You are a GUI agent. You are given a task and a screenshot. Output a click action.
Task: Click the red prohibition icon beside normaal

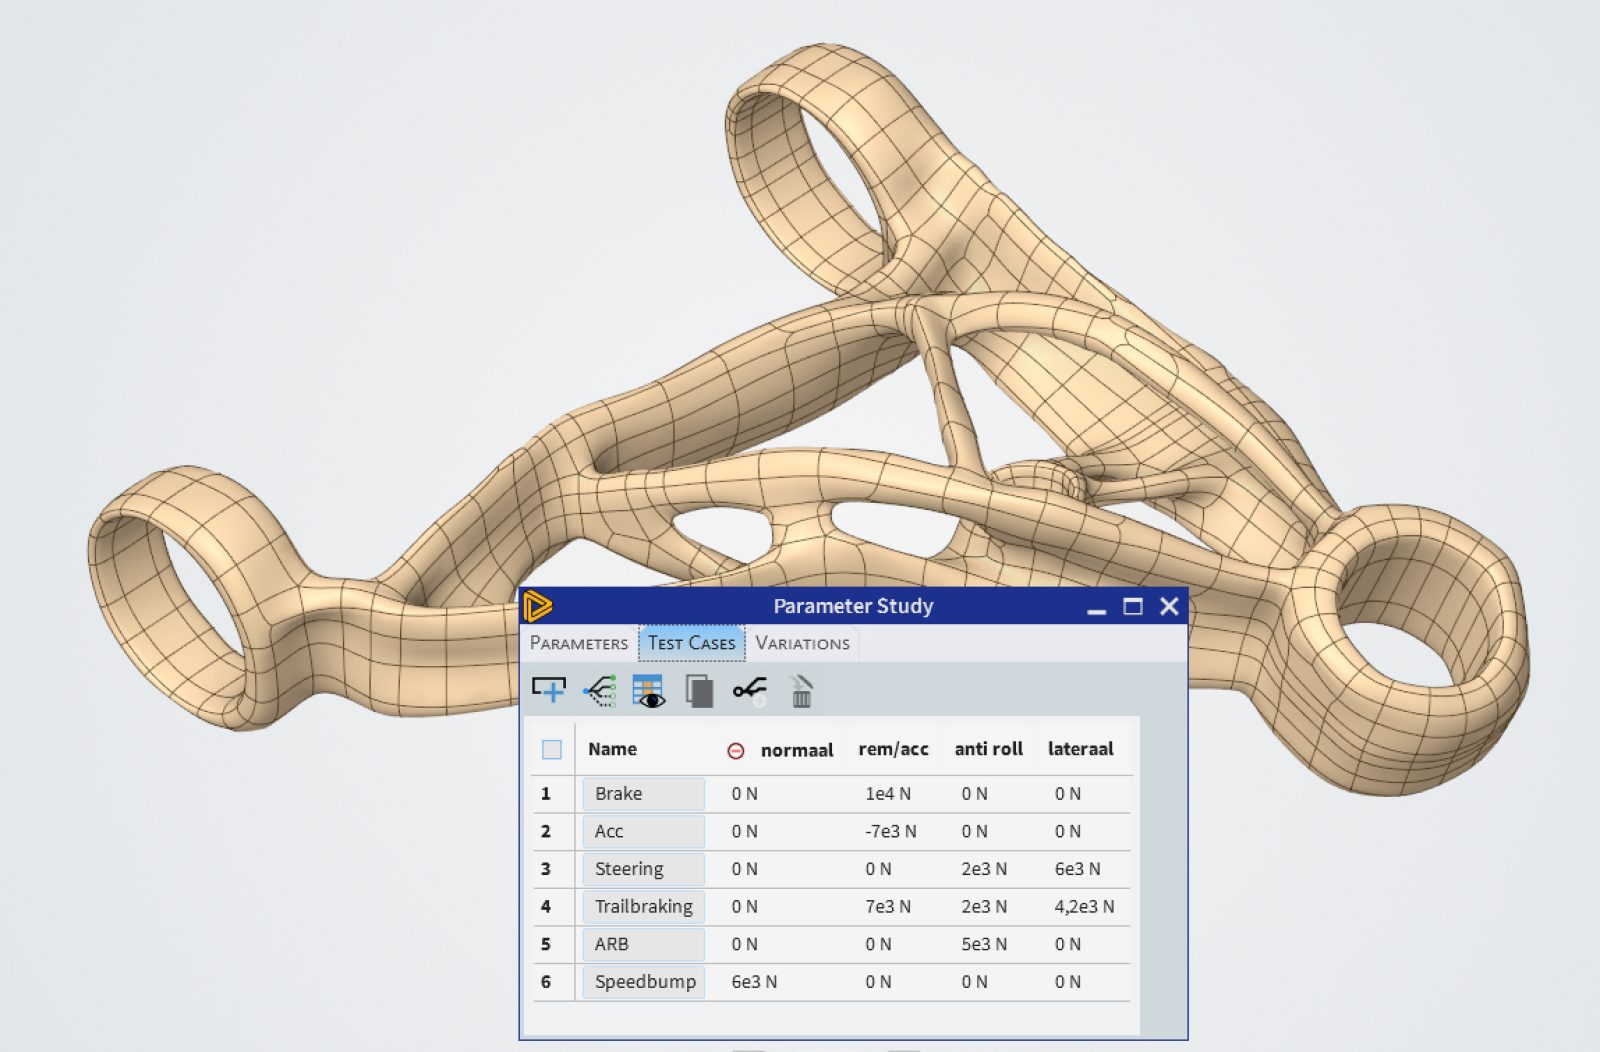coord(737,749)
